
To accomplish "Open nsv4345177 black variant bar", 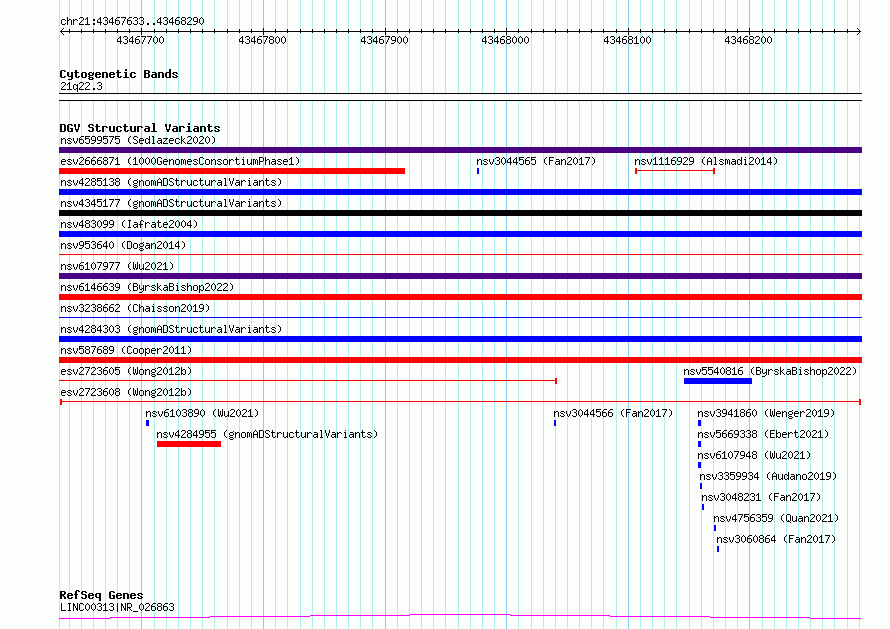I will click(x=460, y=213).
